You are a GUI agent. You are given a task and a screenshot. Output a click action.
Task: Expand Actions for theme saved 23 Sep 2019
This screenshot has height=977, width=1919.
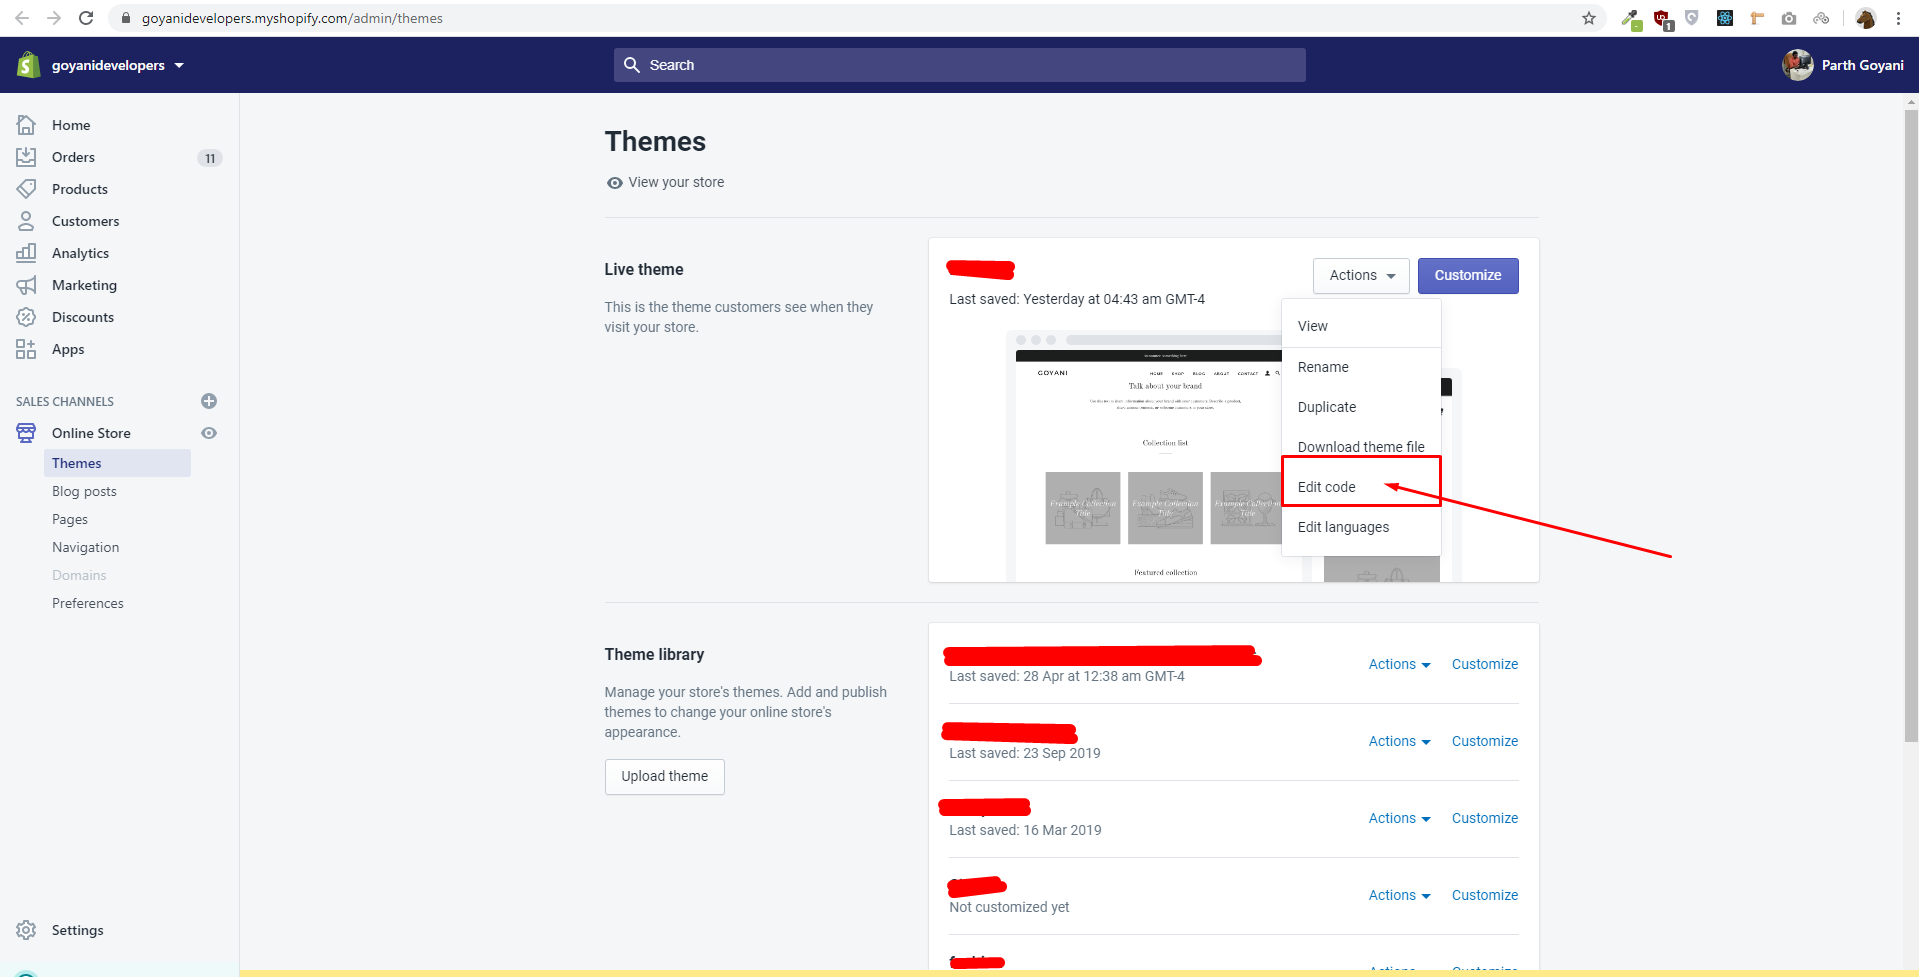tap(1399, 741)
